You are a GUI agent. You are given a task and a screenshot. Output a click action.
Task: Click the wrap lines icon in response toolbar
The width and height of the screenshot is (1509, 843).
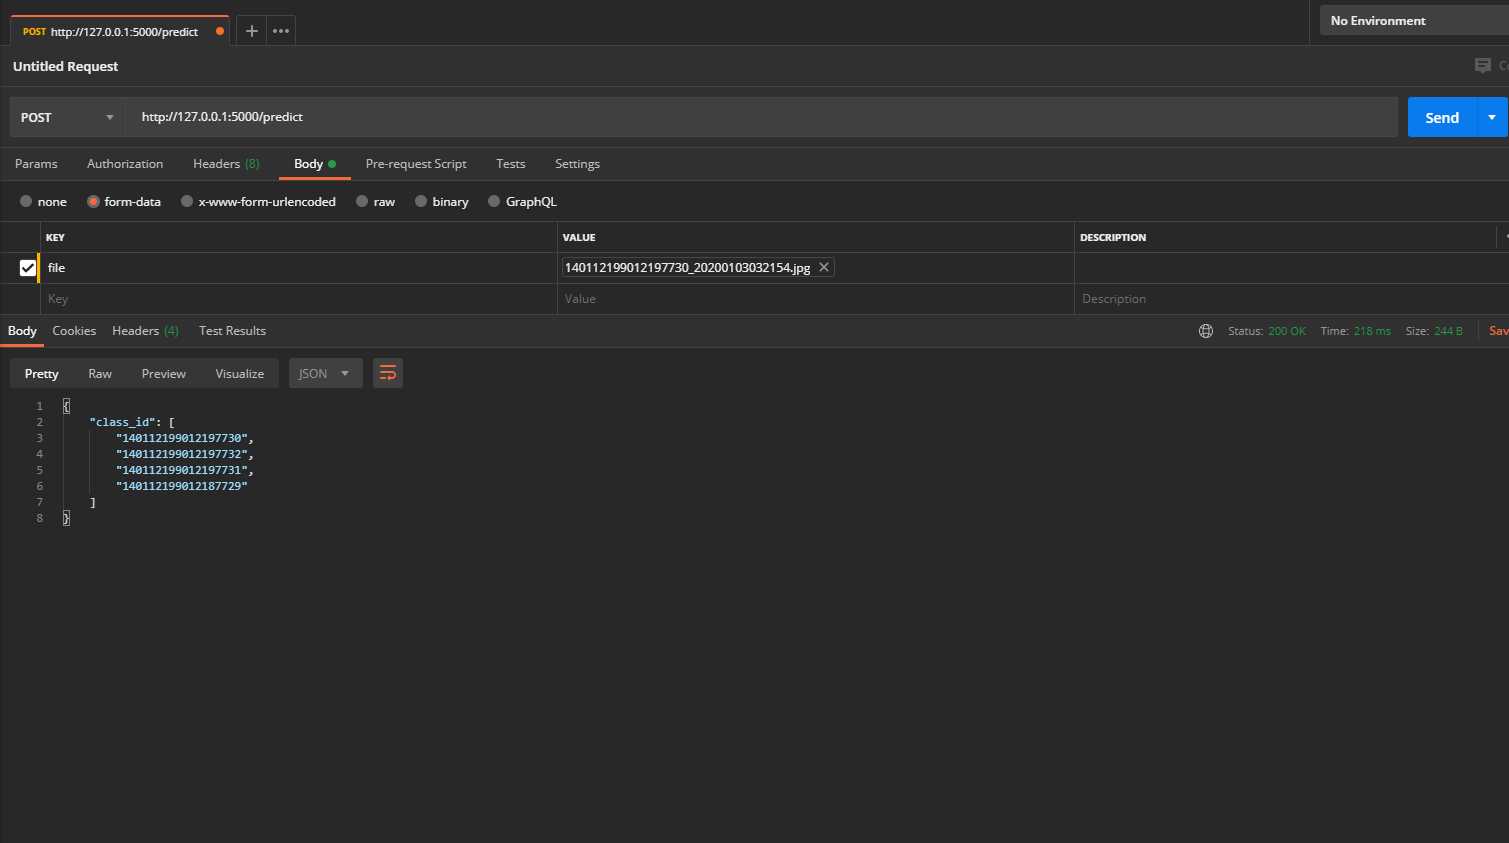(x=388, y=373)
